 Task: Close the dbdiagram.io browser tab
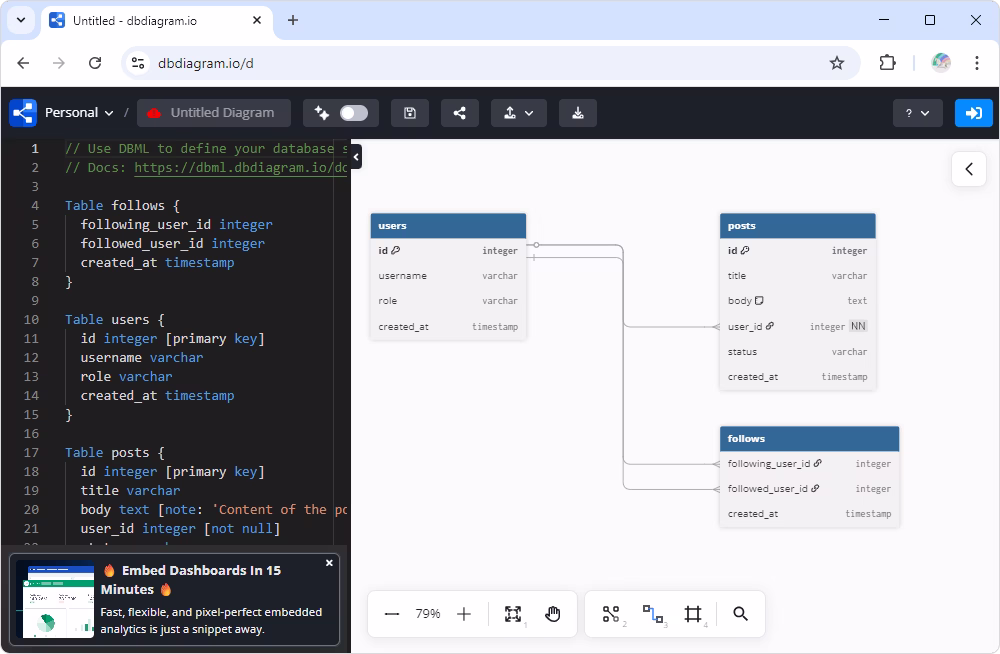257,20
